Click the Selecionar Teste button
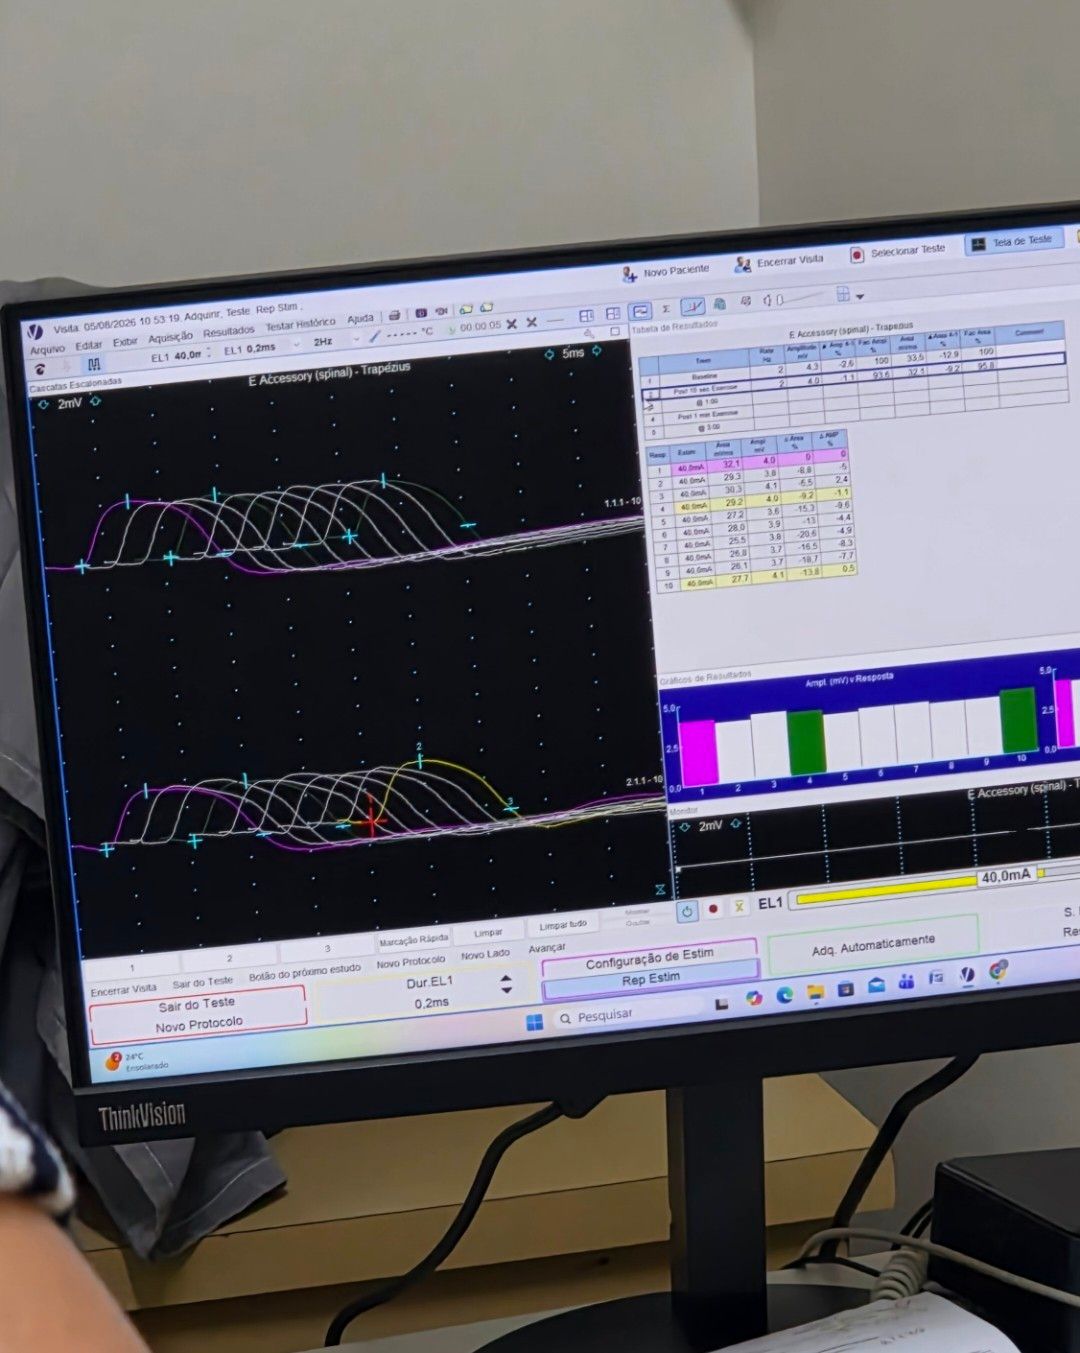 pos(898,251)
